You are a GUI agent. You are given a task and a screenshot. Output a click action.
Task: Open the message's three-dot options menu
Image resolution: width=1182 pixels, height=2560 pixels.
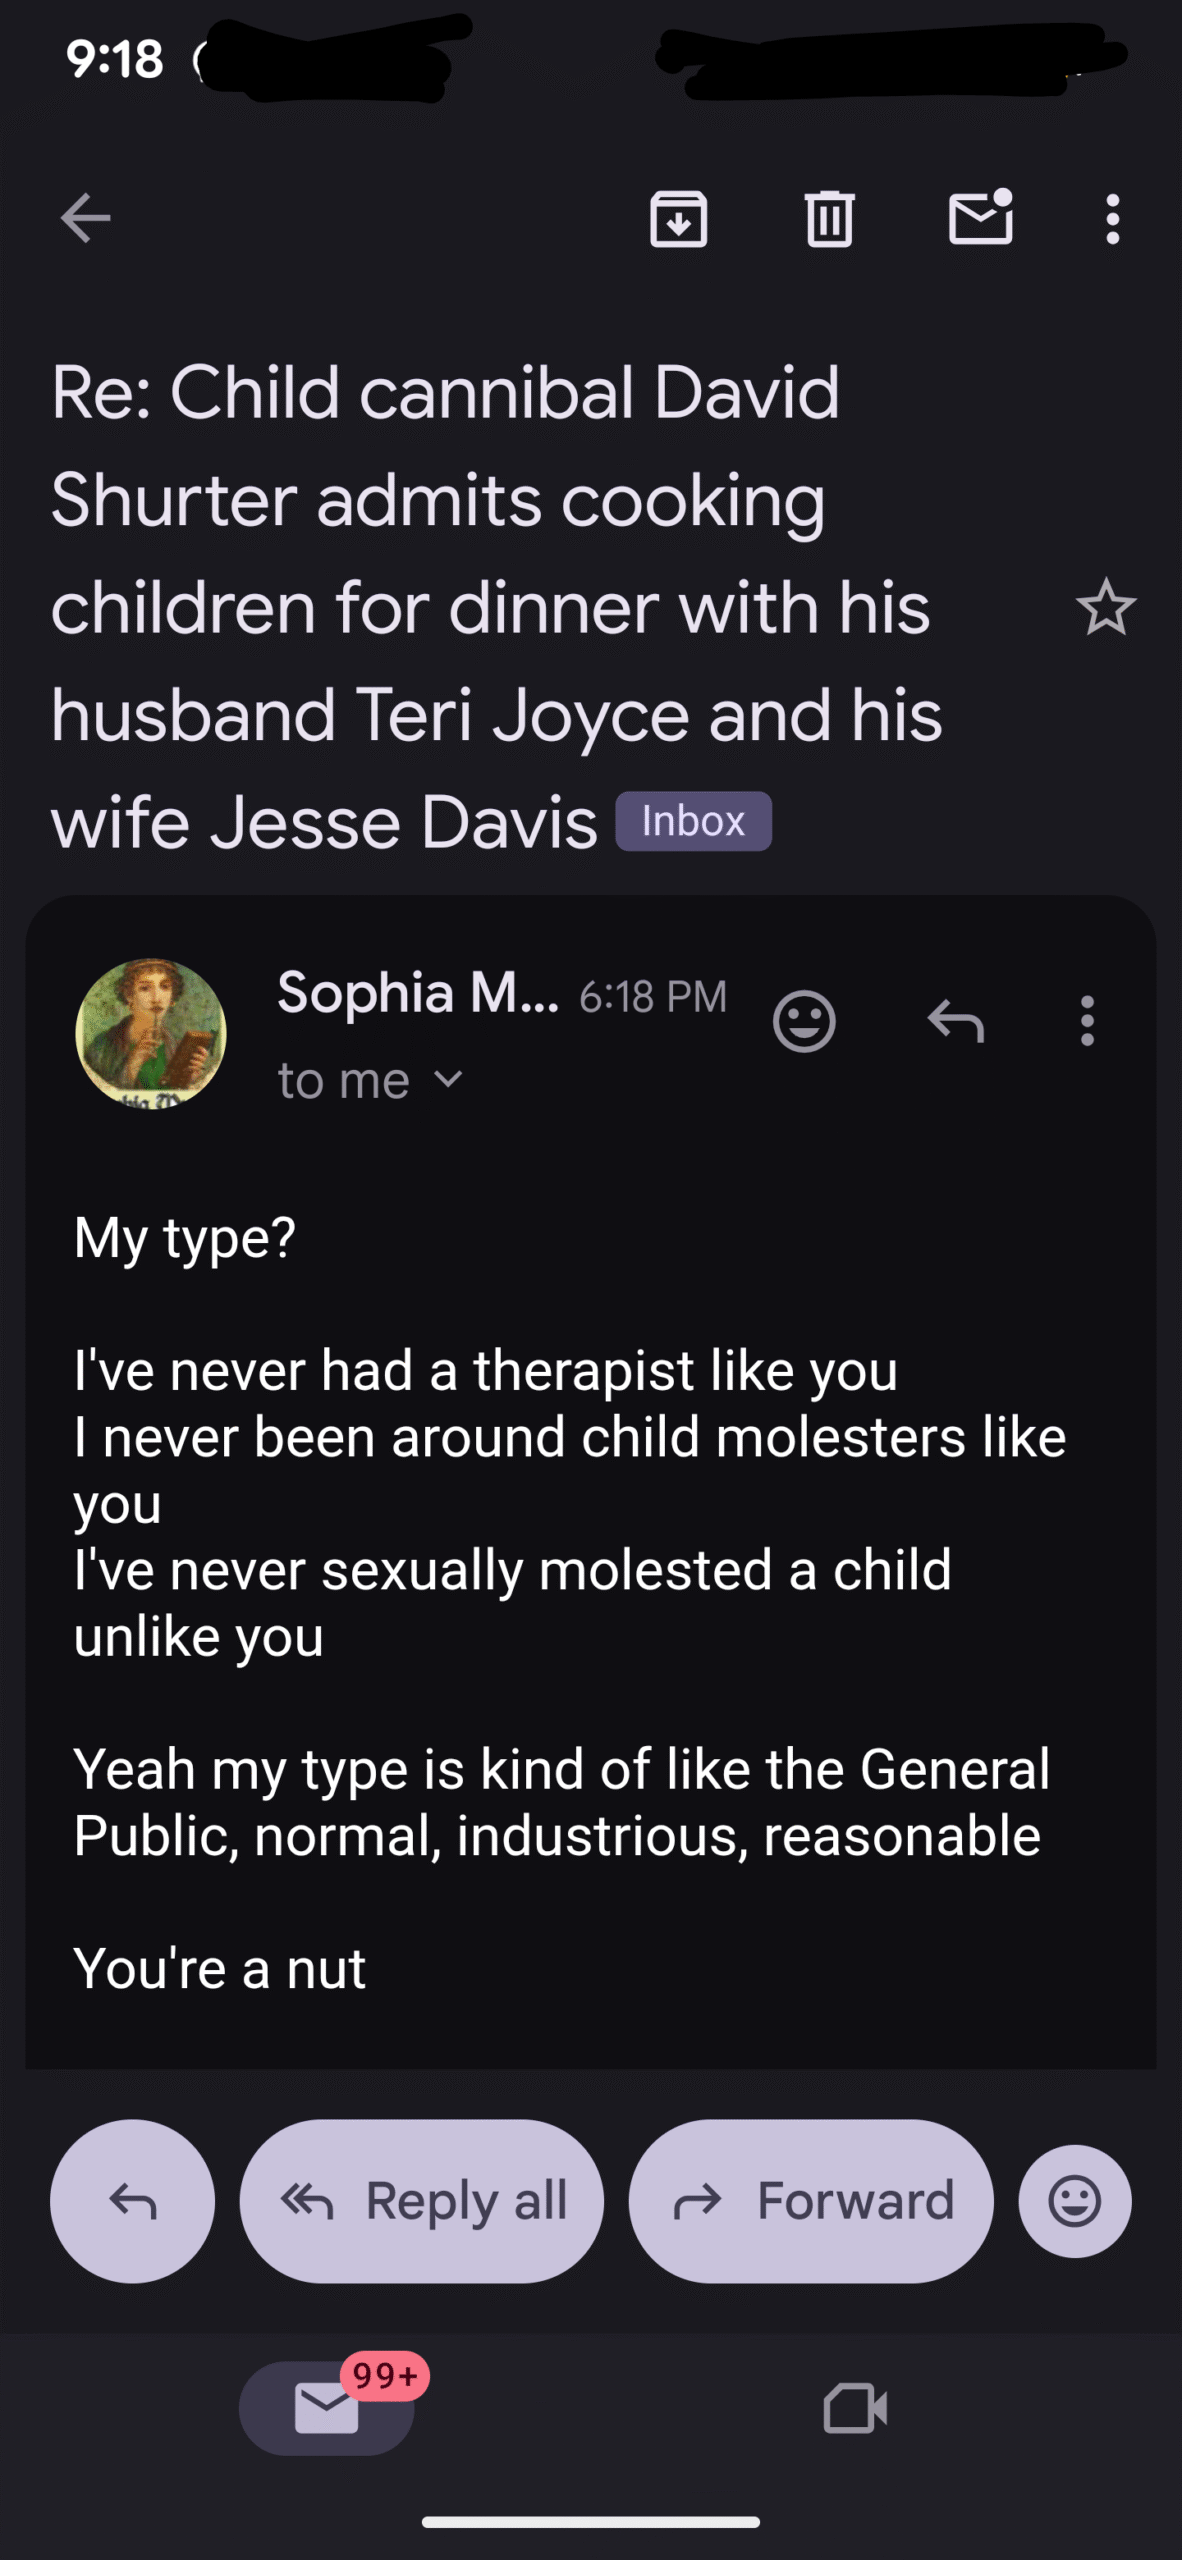coord(1087,1021)
